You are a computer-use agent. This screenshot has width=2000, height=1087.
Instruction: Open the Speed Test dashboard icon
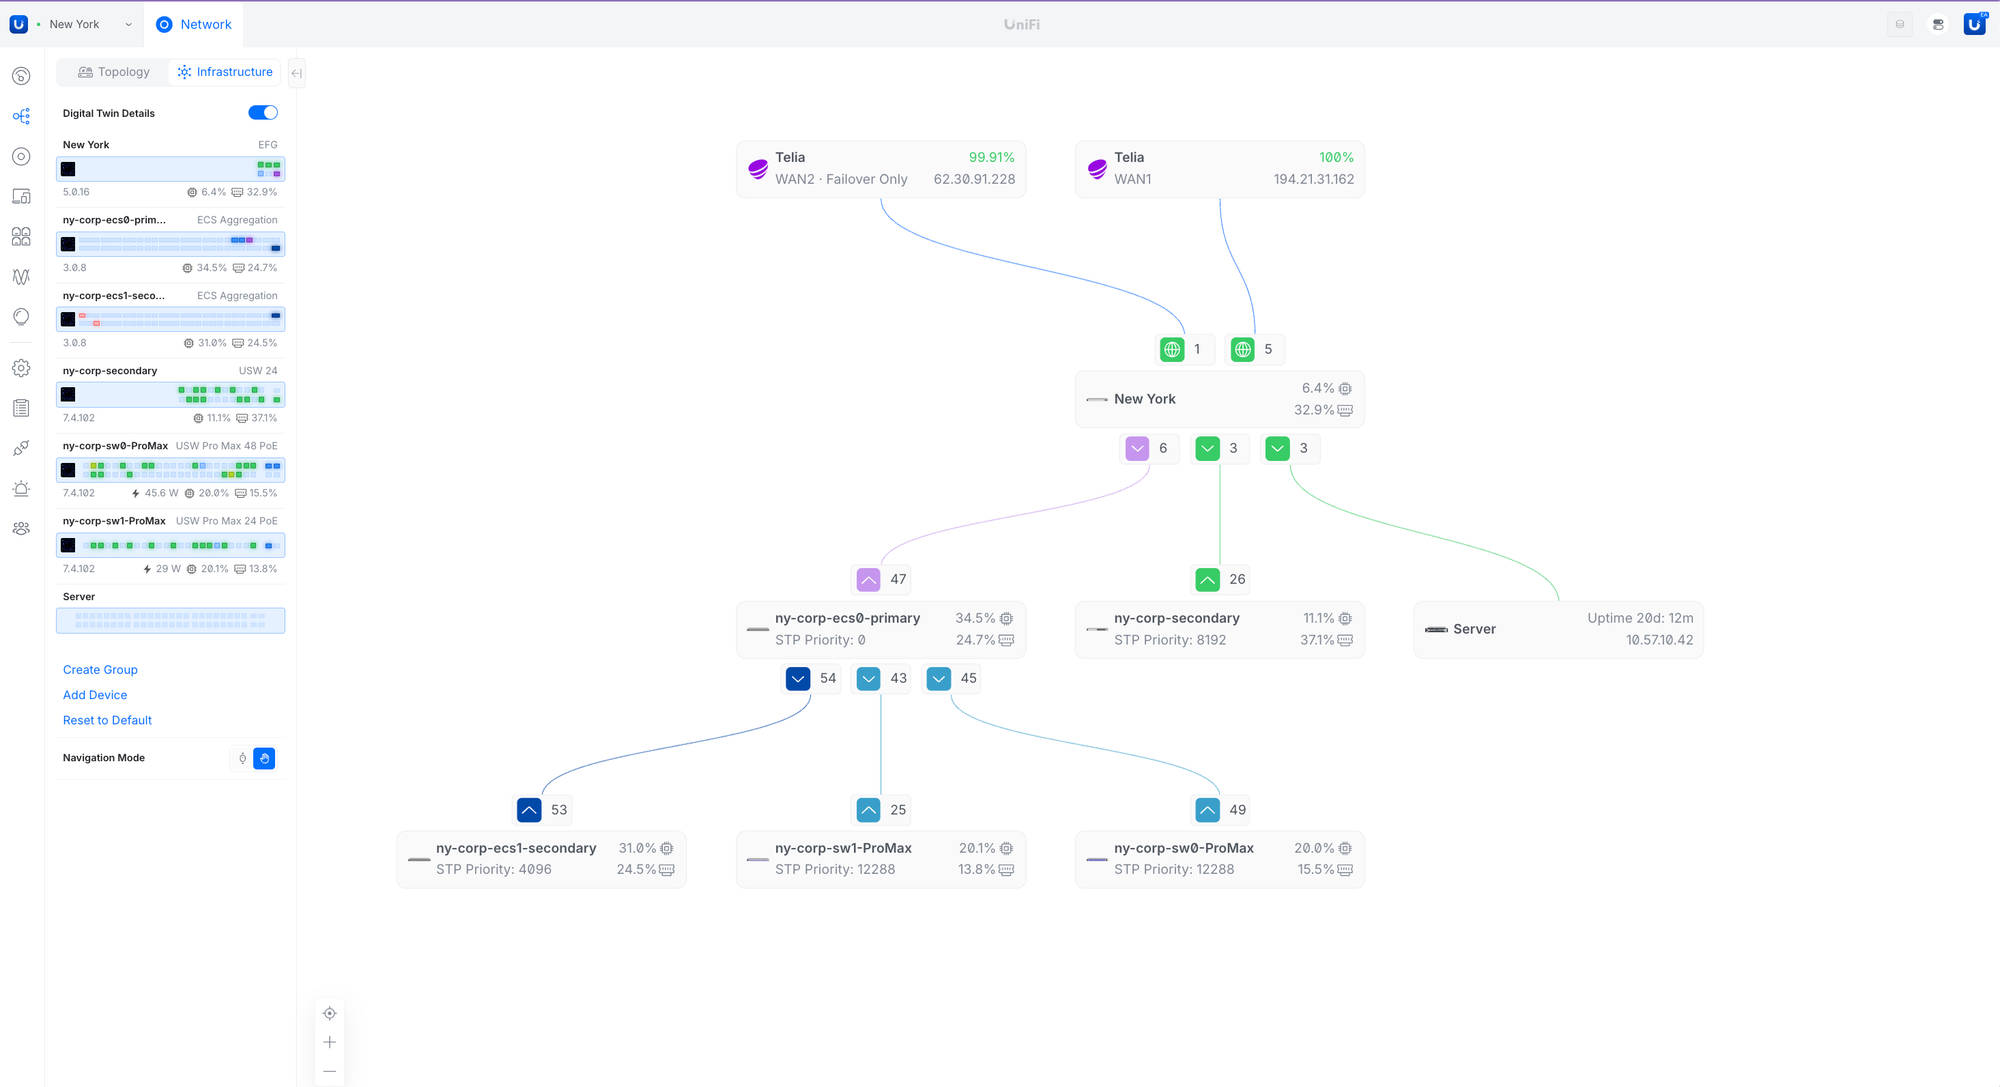click(20, 75)
